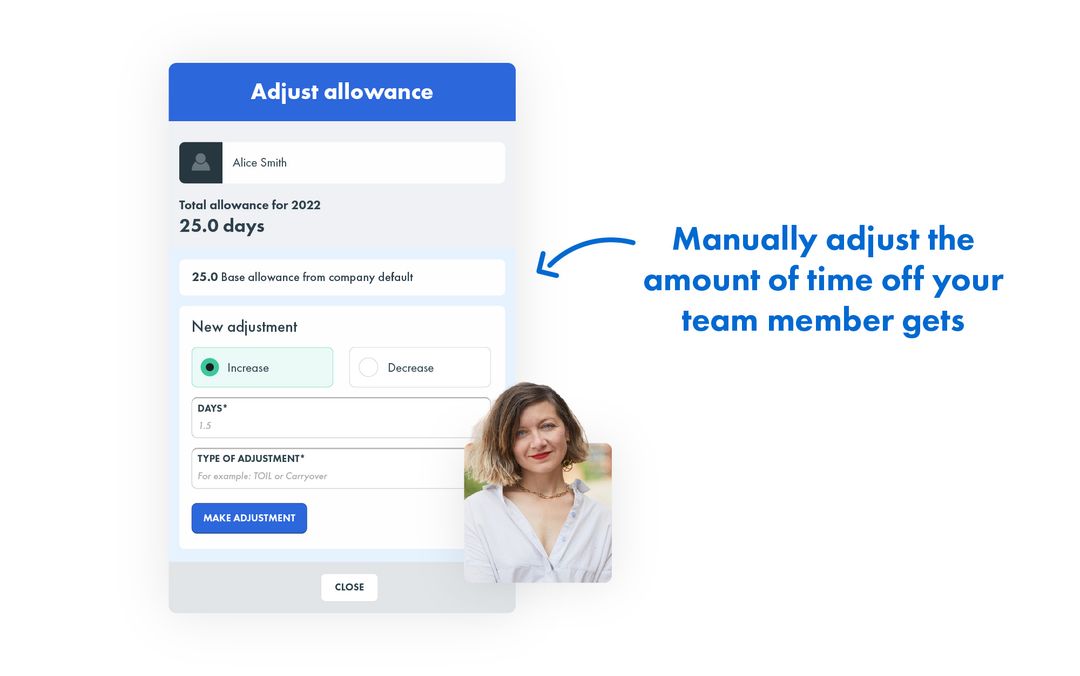Click Alice Smith's avatar icon
This screenshot has height=676, width=1080.
coord(200,162)
